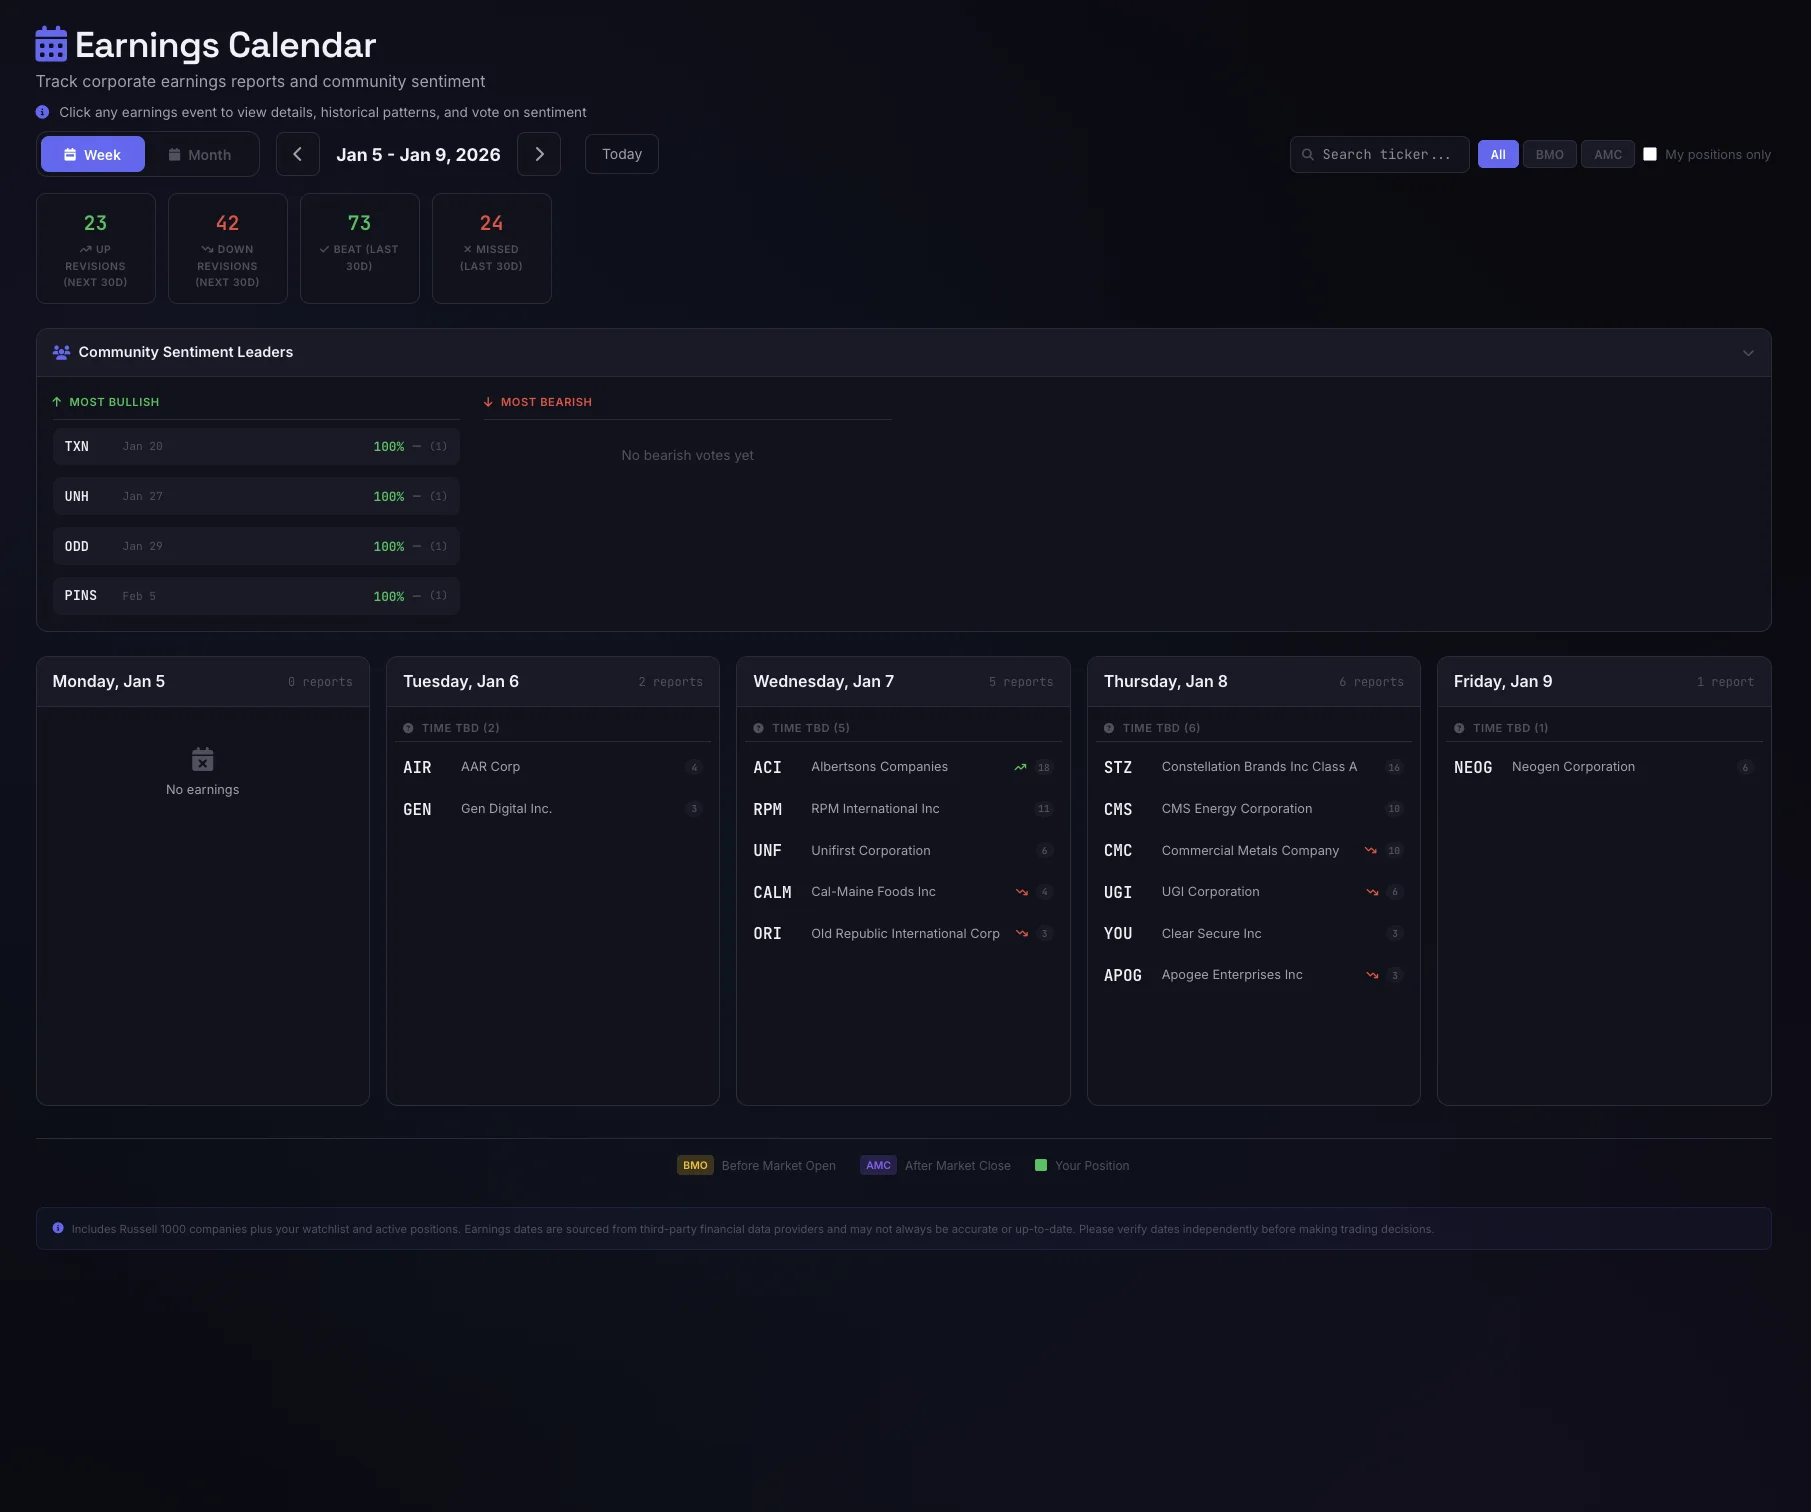Click the No earnings calendar icon on Monday
The height and width of the screenshot is (1512, 1811).
click(x=202, y=759)
